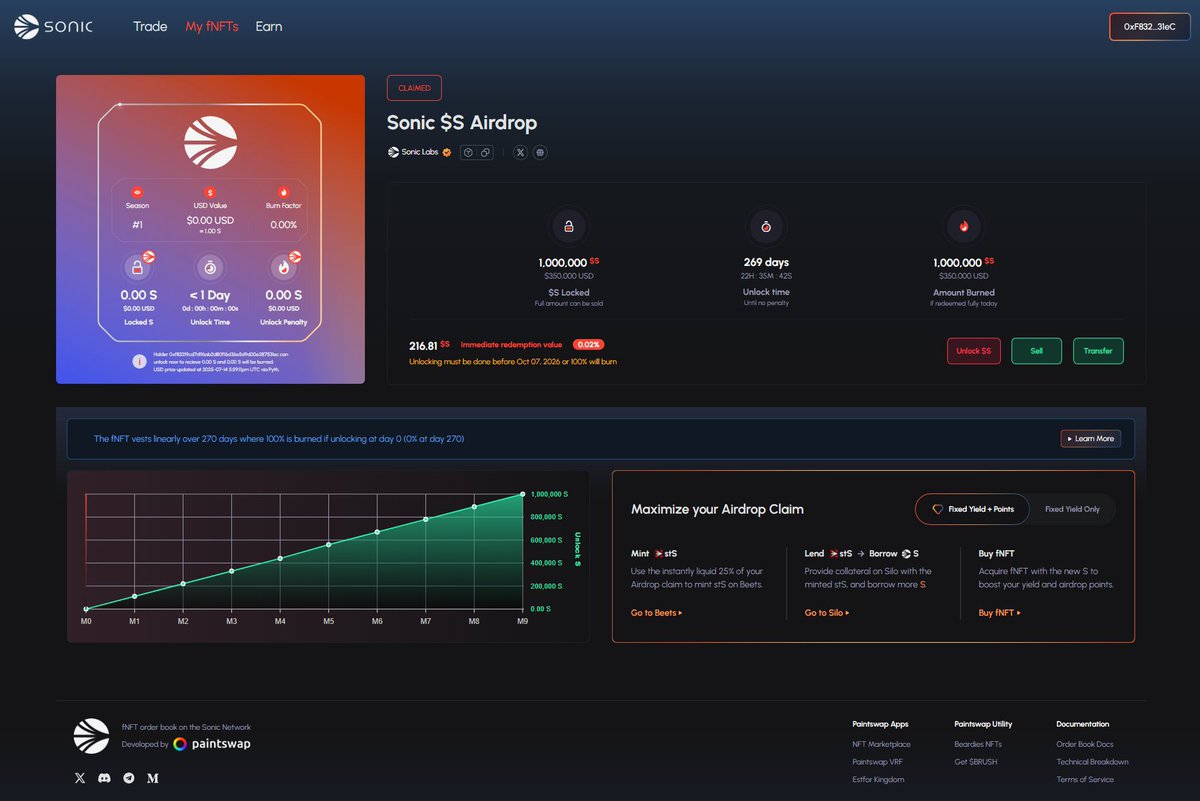Viewport: 1200px width, 801px height.
Task: Click the large Sonic logo on NFT card
Action: (210, 142)
